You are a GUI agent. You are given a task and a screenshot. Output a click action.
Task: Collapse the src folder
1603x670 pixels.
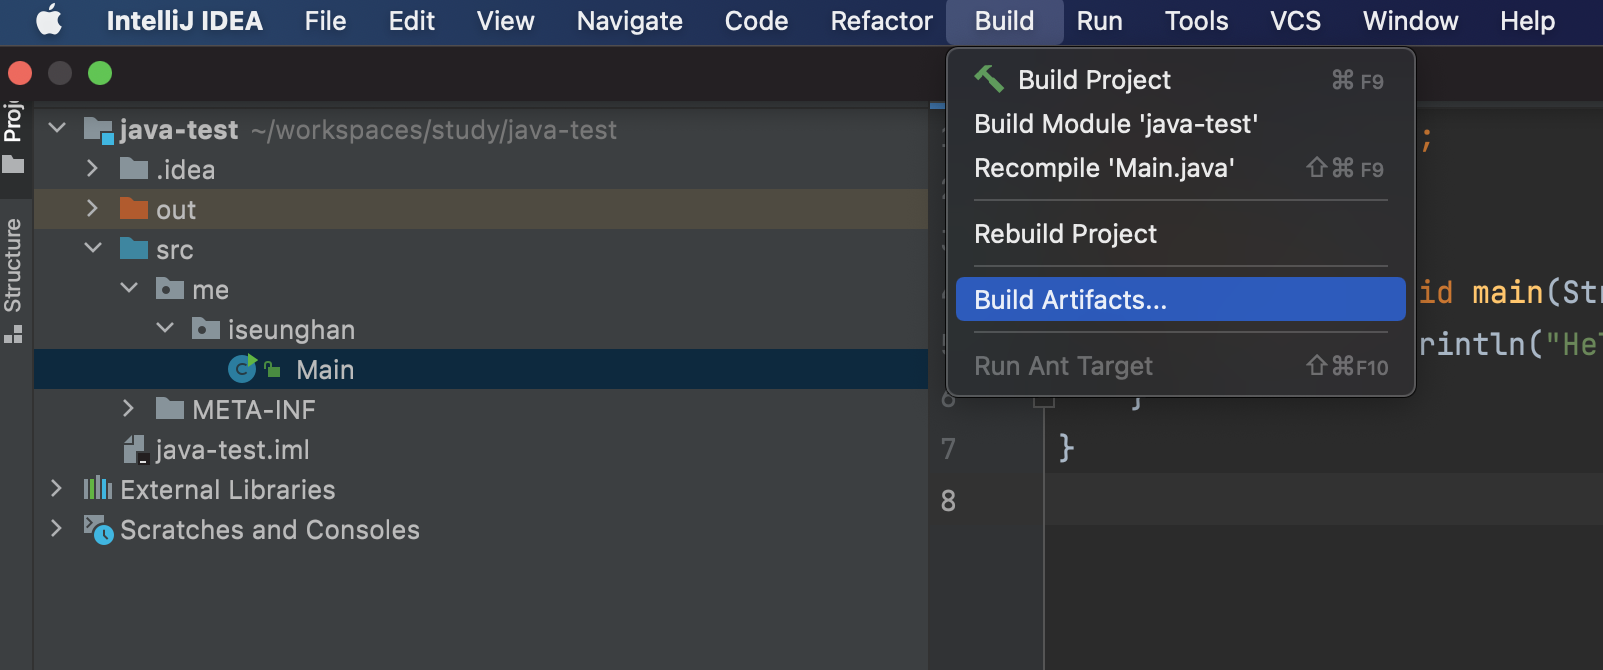pyautogui.click(x=93, y=248)
